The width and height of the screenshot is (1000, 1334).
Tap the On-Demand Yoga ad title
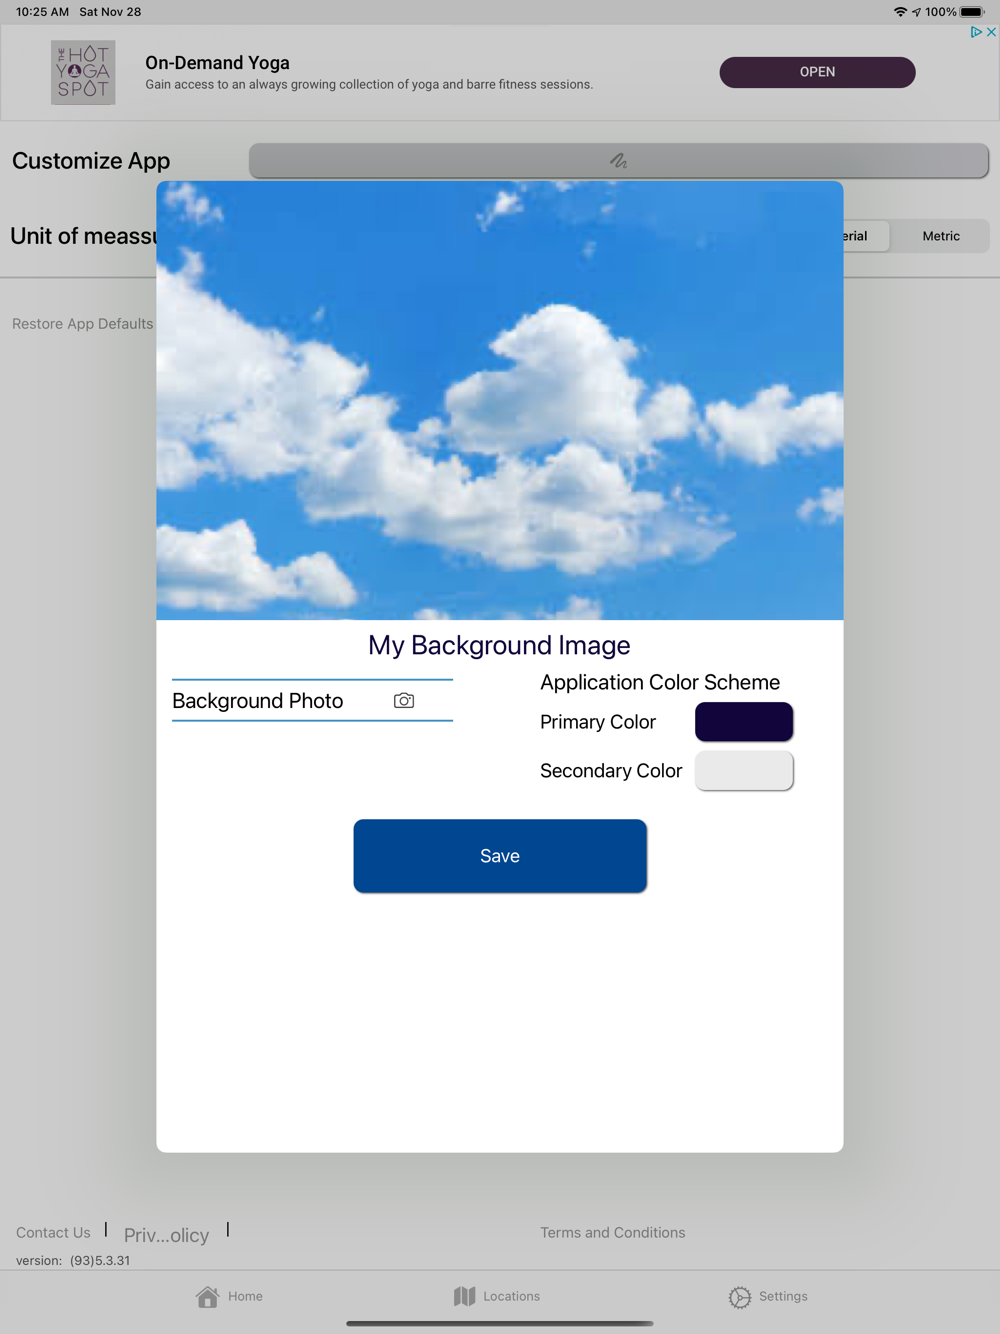217,62
